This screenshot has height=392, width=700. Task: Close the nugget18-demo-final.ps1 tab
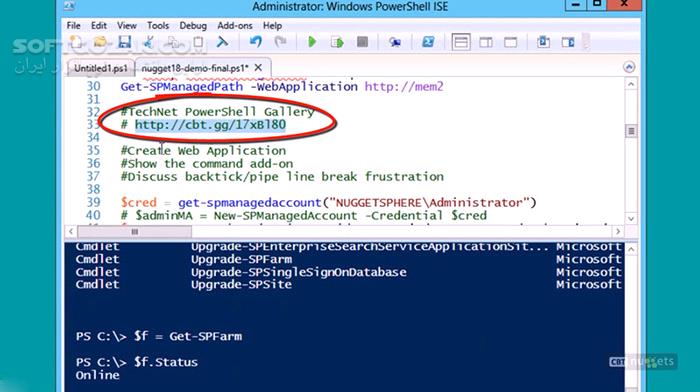click(x=258, y=68)
